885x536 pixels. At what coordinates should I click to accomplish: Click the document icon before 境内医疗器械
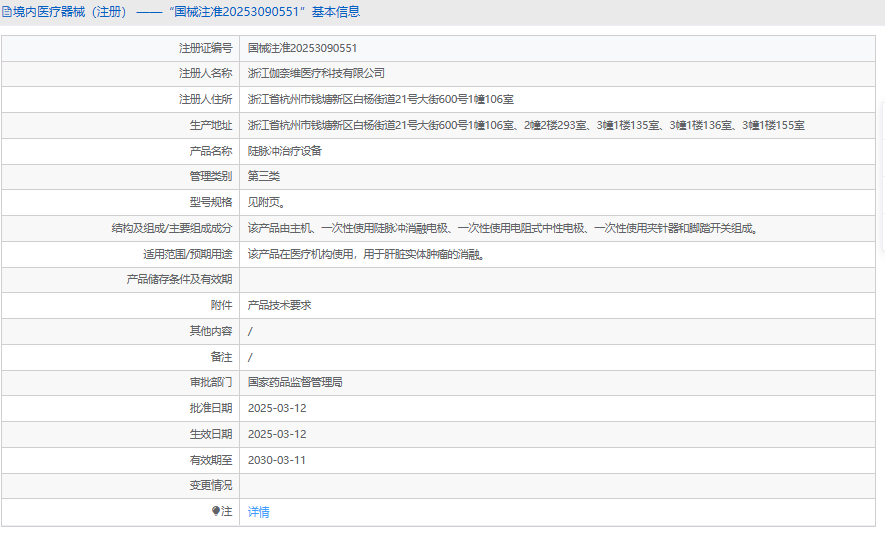(x=7, y=12)
